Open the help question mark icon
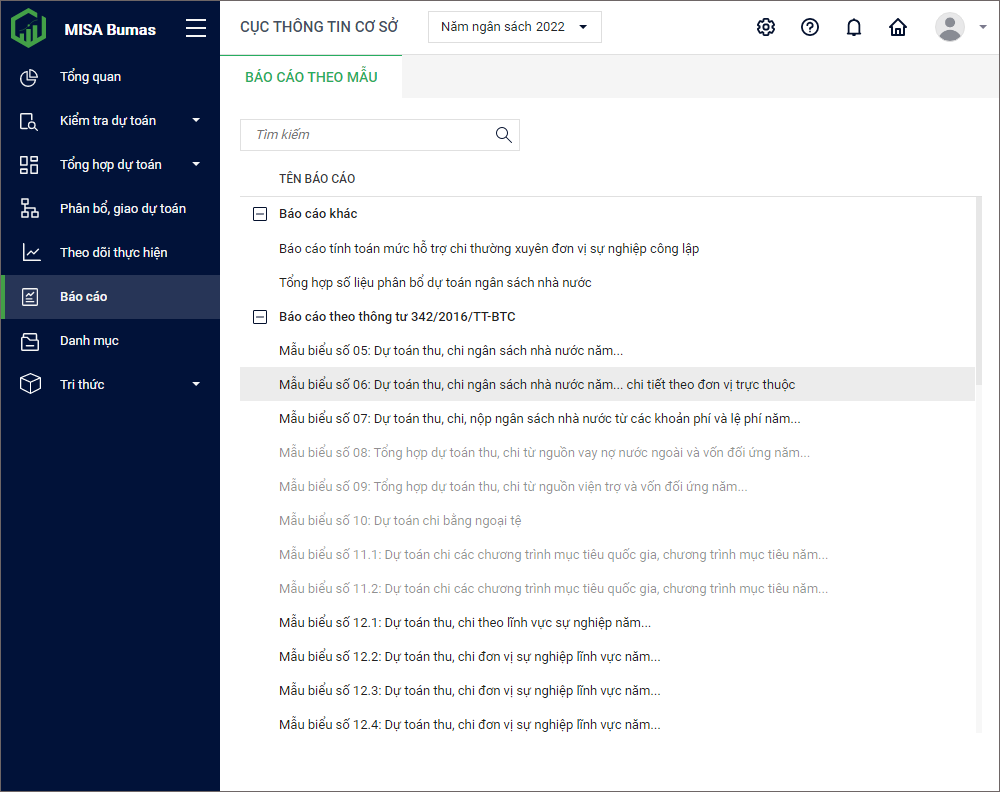 click(x=810, y=27)
